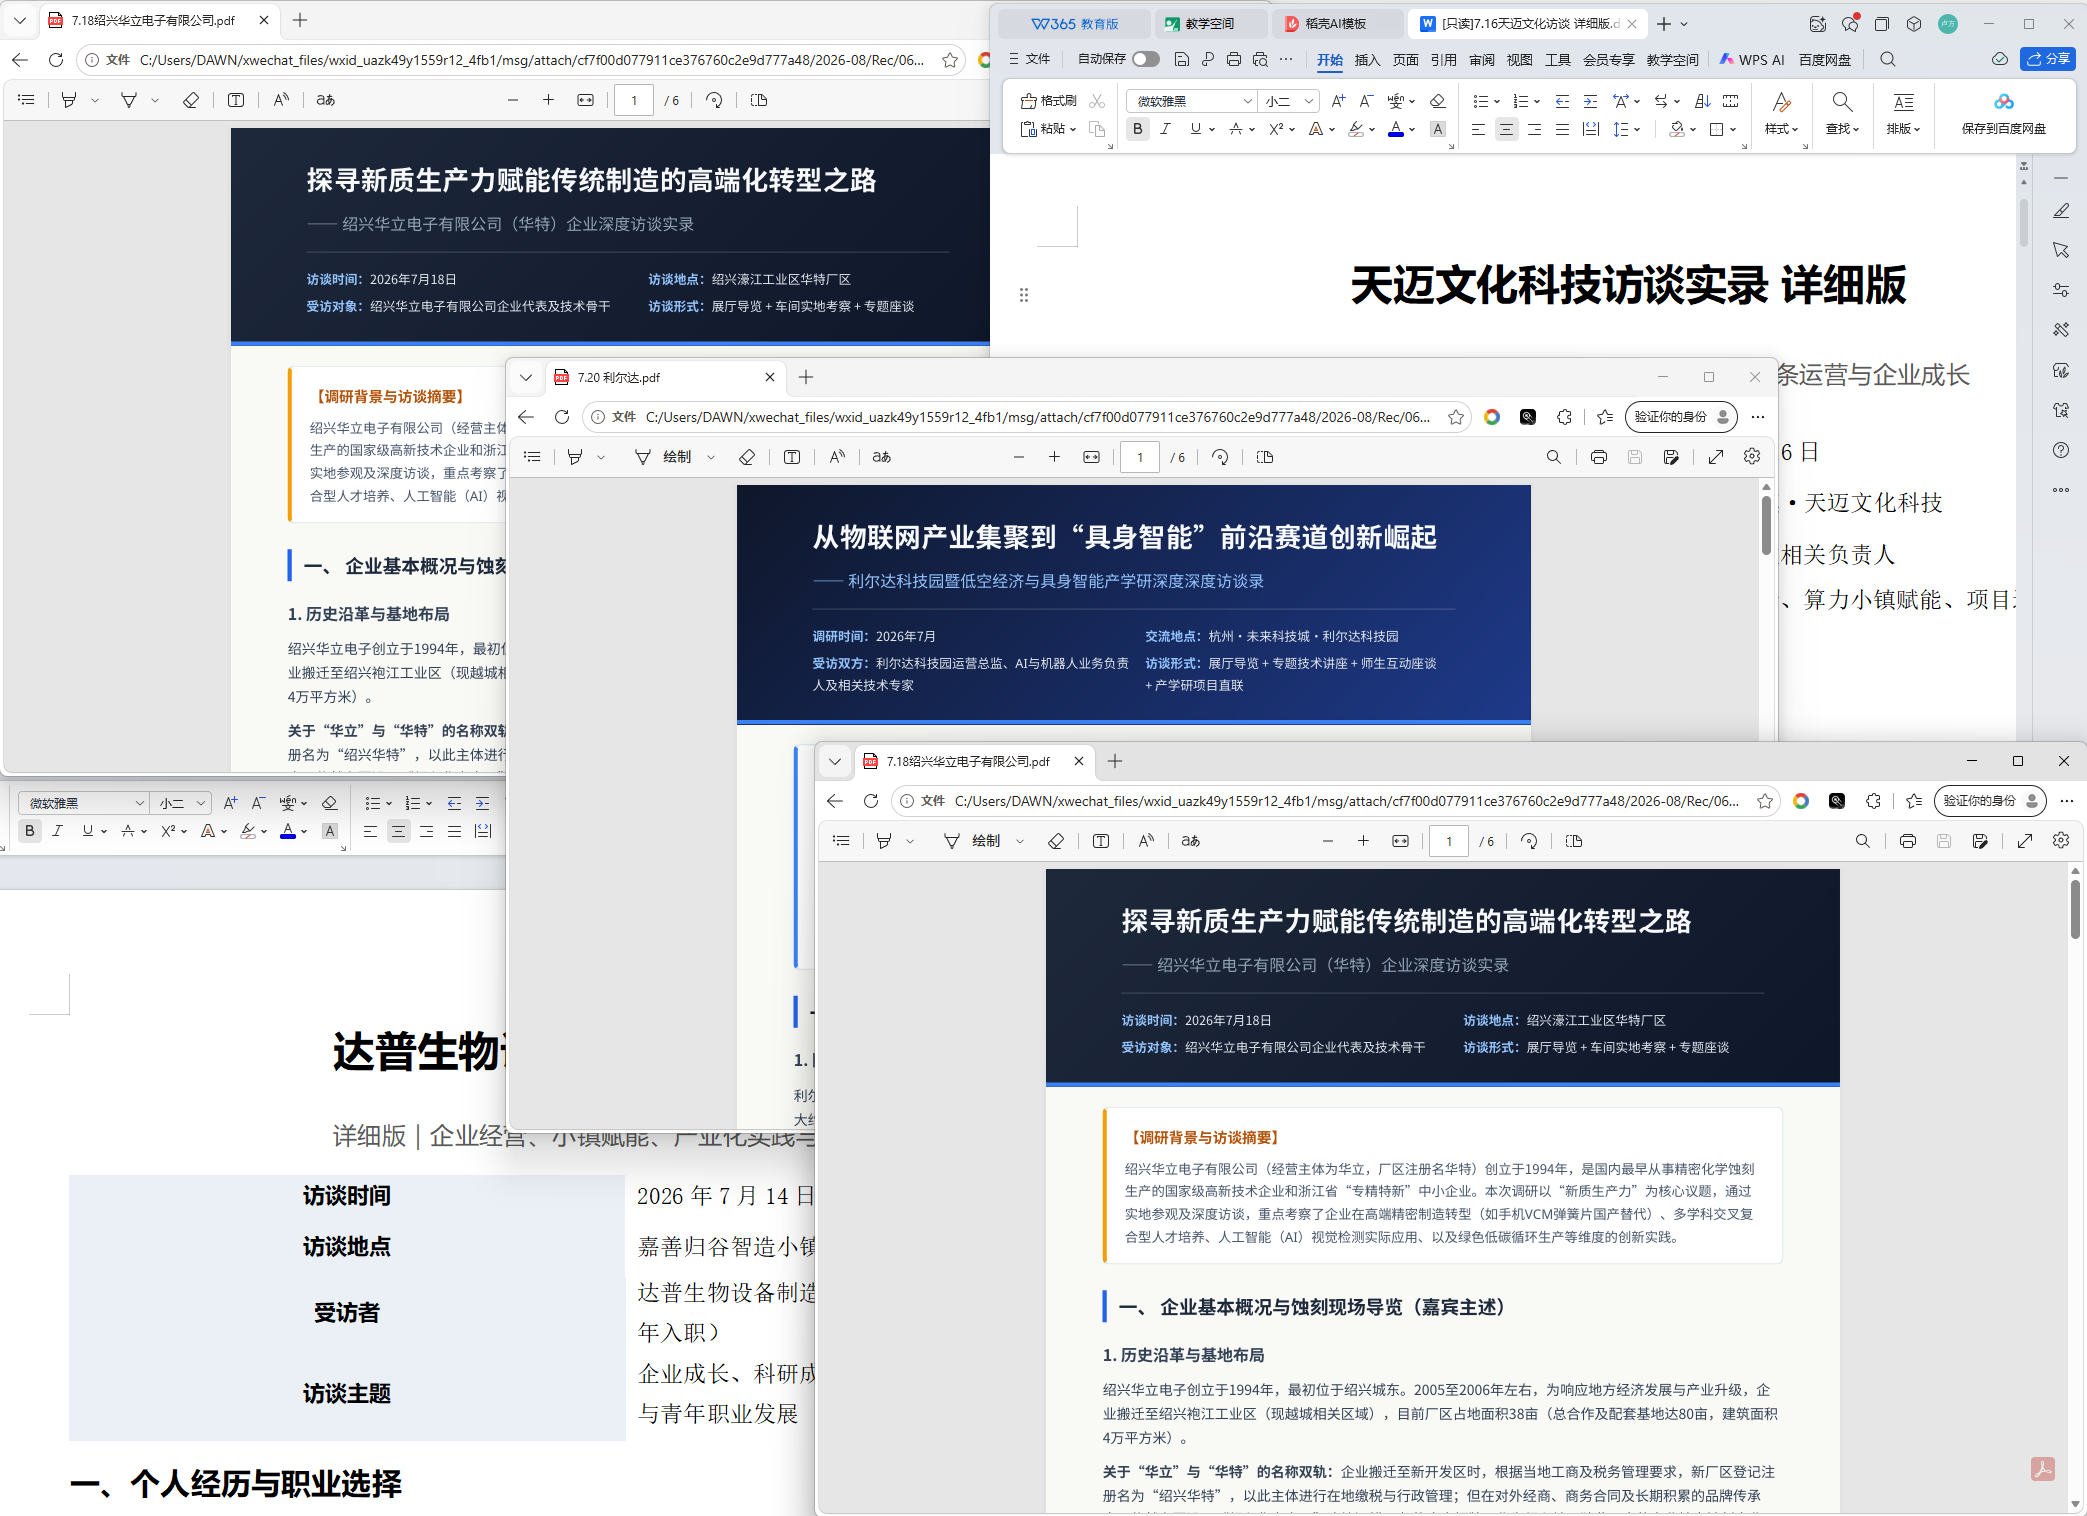The image size is (2087, 1516).
Task: Click clear formatting eraser in top WPS ribbon
Action: coord(1438,101)
